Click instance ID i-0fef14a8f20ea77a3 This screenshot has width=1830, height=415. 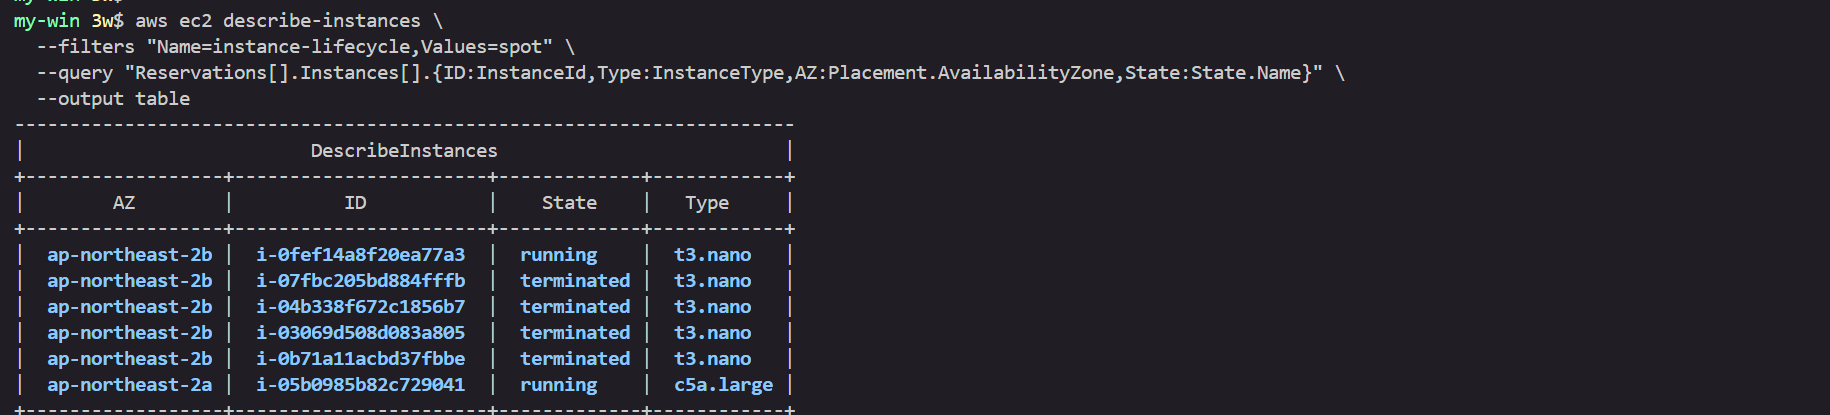pyautogui.click(x=360, y=255)
